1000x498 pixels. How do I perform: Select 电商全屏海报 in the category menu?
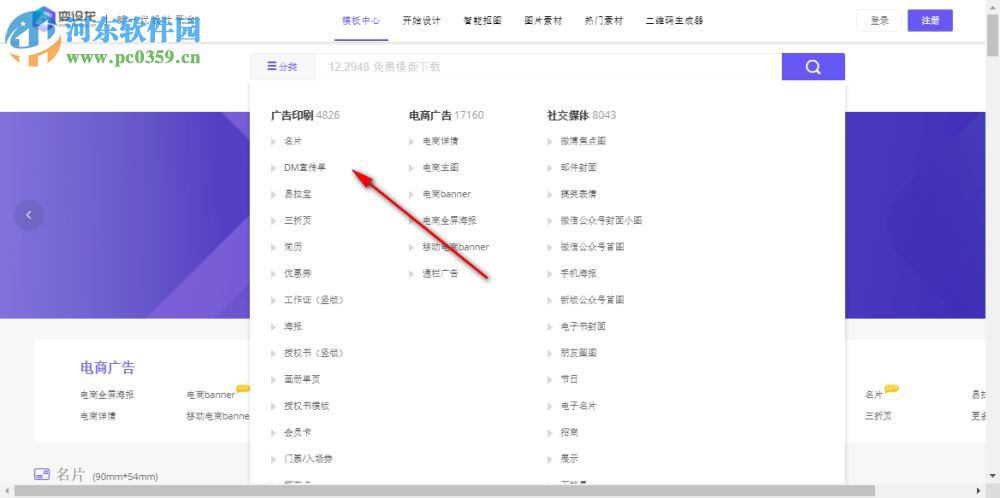pos(449,221)
